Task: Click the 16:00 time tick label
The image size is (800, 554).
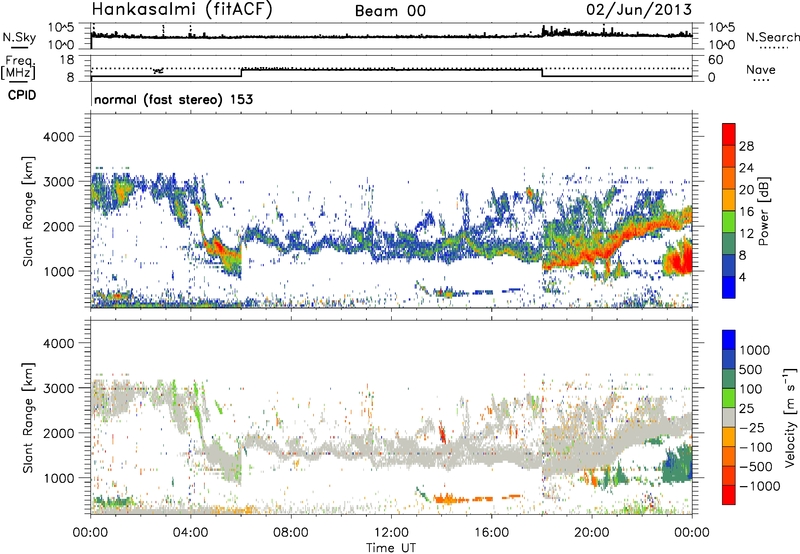Action: 491,533
